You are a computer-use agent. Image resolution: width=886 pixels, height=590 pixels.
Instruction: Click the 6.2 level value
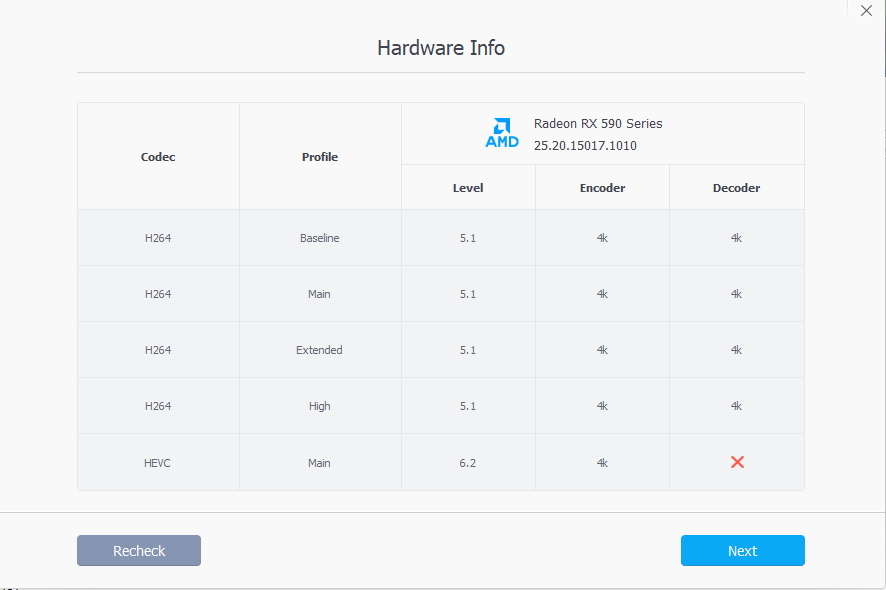(x=467, y=463)
